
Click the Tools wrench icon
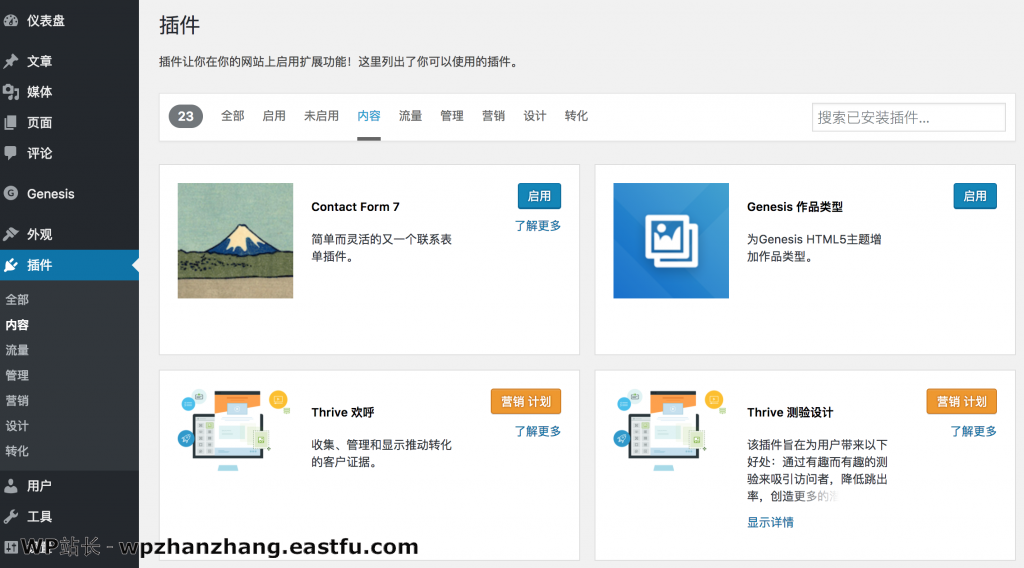pos(11,517)
